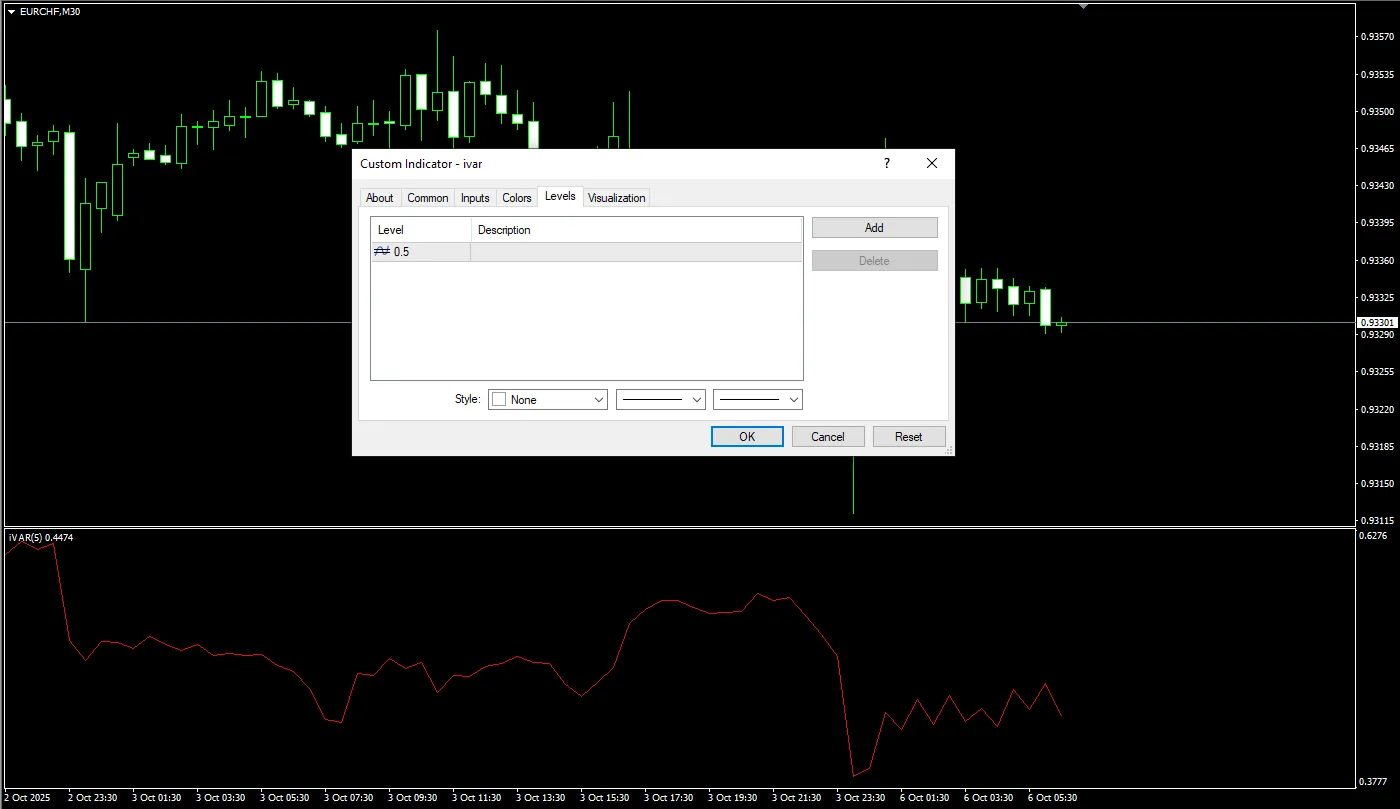The image size is (1400, 809).
Task: Click the Cancel button
Action: coord(828,437)
